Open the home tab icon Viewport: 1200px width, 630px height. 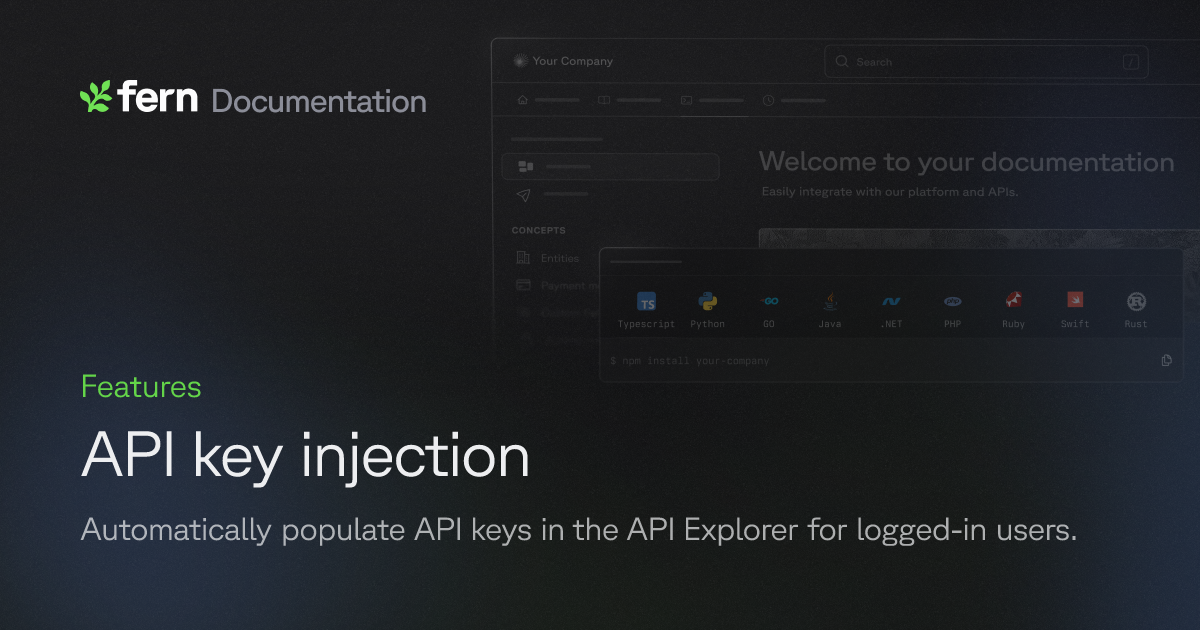(522, 100)
